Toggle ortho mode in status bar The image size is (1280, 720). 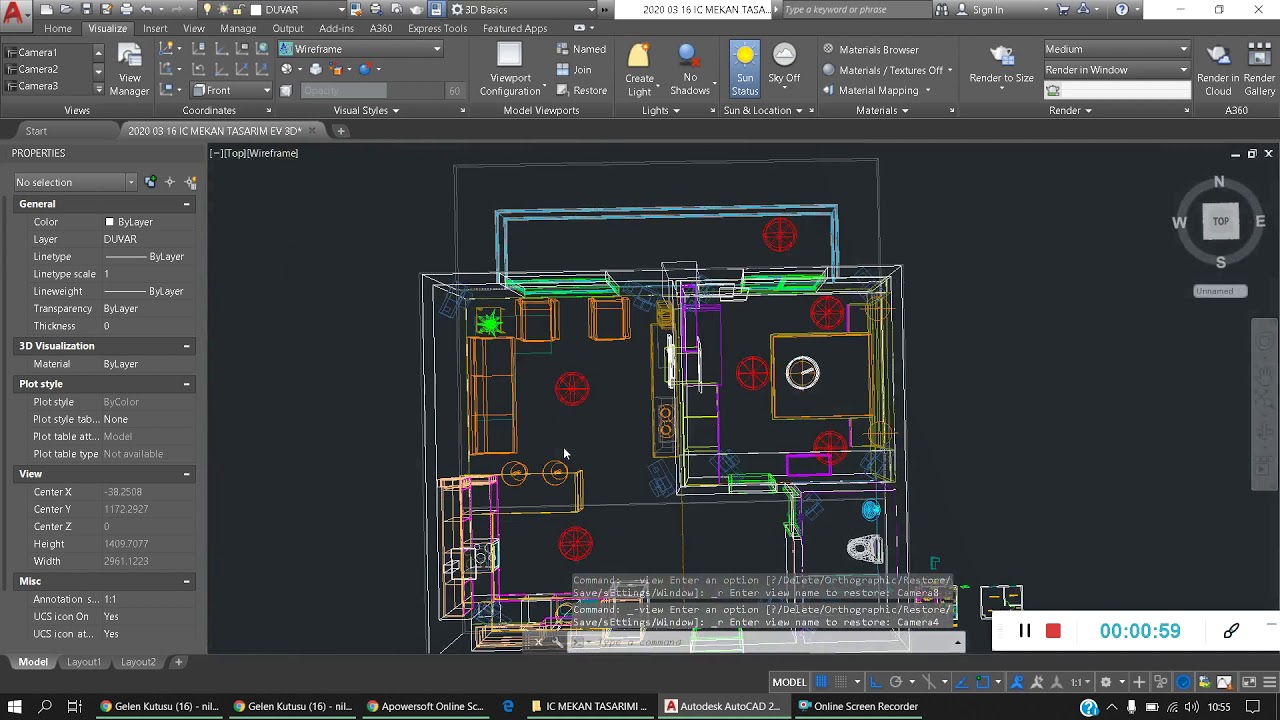[x=875, y=682]
